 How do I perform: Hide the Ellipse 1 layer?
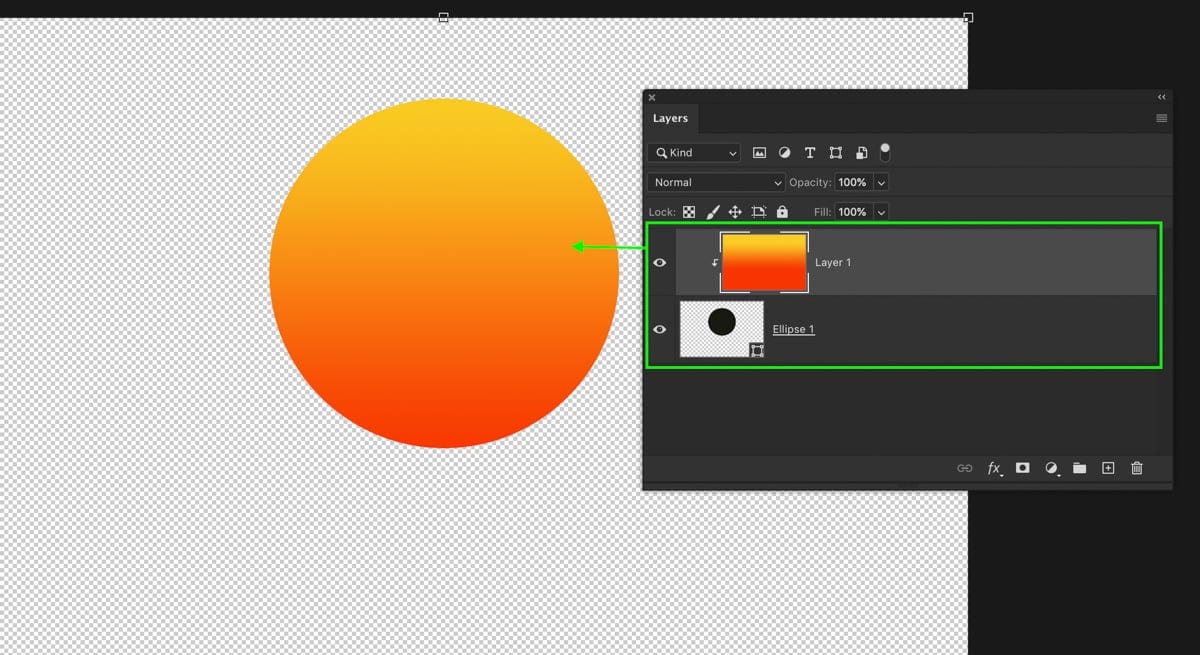pos(660,329)
